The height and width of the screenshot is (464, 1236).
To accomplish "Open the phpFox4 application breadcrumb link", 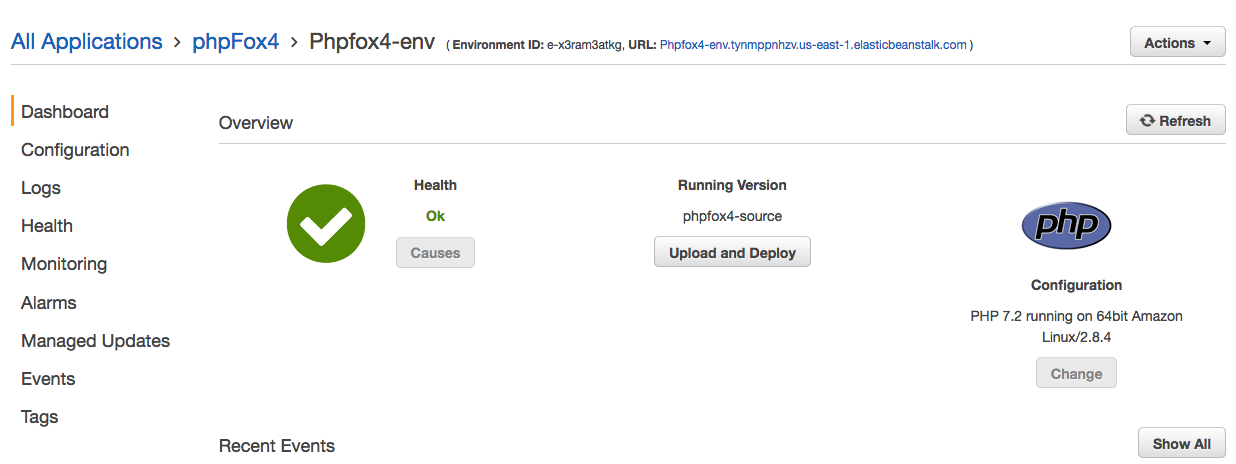I will point(235,42).
